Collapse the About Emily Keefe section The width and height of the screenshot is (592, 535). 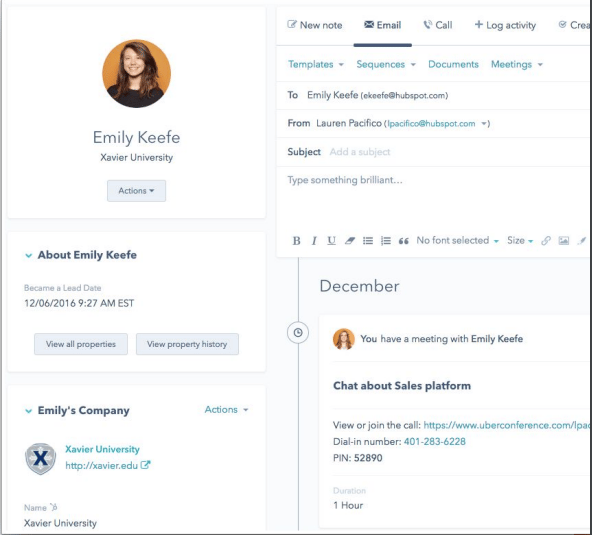pyautogui.click(x=28, y=256)
